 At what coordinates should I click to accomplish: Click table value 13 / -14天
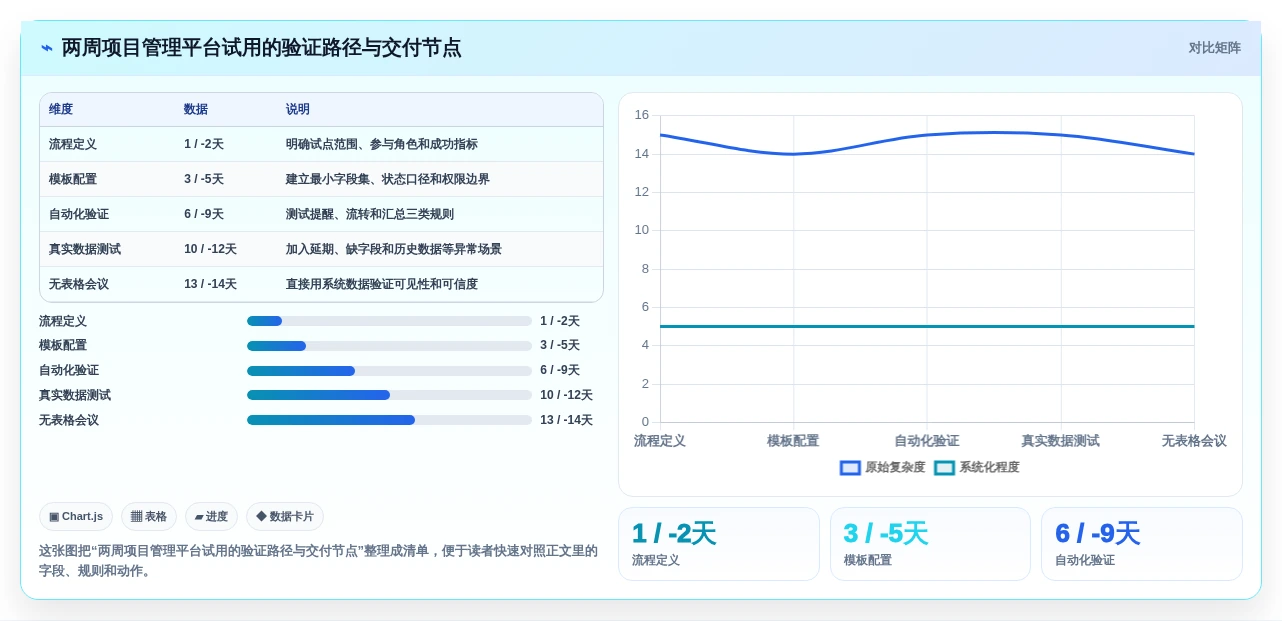[x=210, y=284]
